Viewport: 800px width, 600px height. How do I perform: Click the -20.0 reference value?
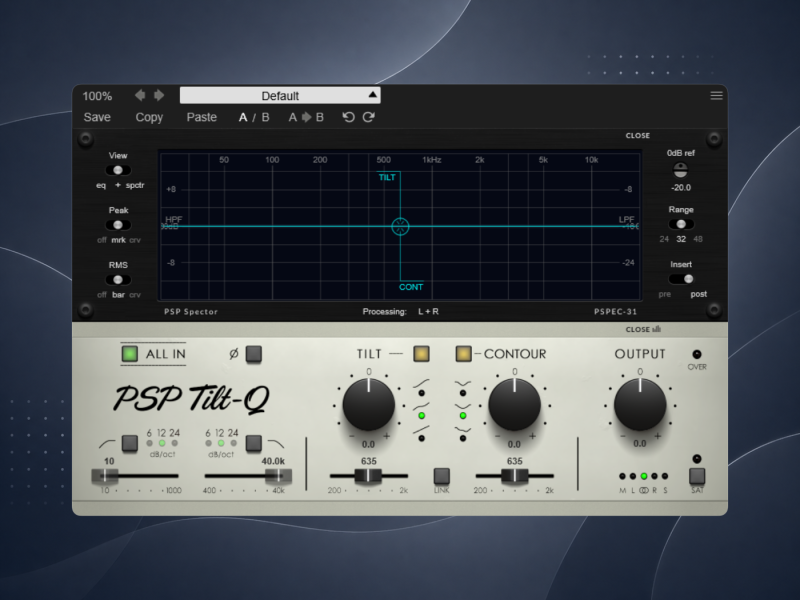(681, 188)
